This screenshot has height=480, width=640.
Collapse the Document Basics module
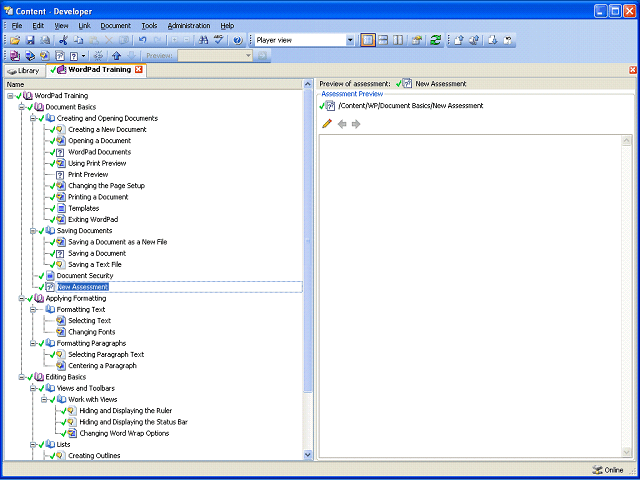coord(21,107)
